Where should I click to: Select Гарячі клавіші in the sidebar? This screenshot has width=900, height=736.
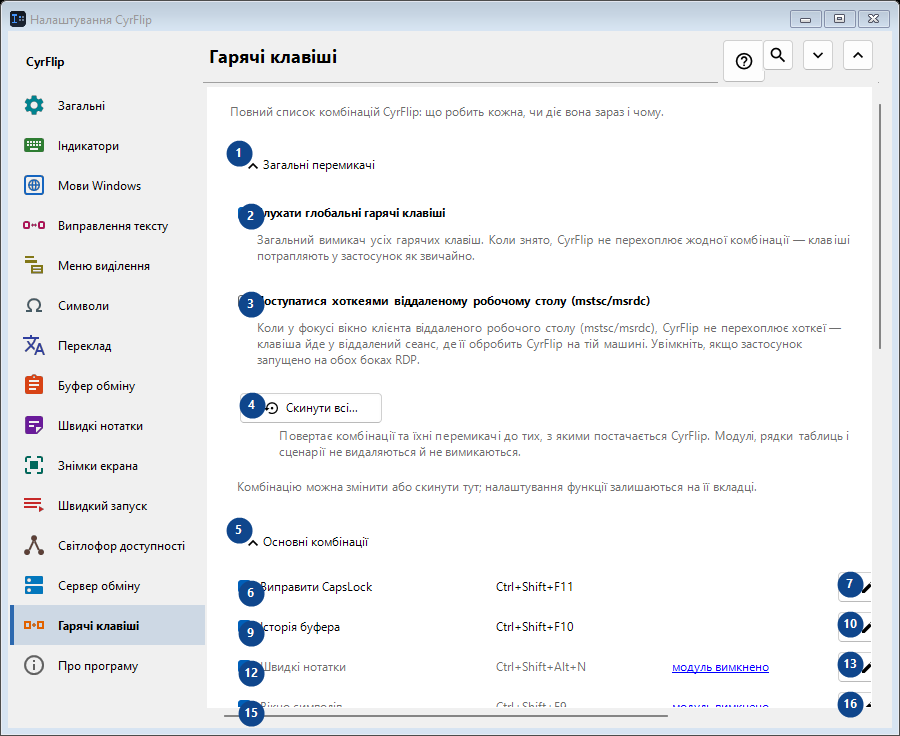click(x=107, y=625)
